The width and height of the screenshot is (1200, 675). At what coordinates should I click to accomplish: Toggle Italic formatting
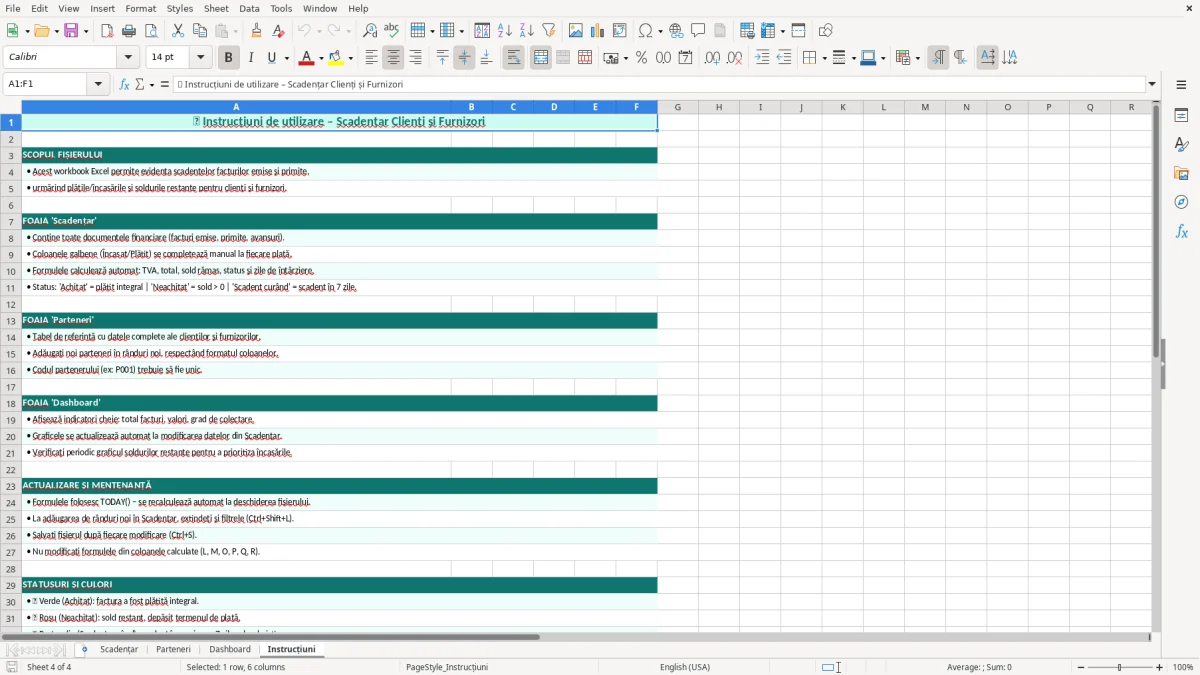(x=251, y=58)
